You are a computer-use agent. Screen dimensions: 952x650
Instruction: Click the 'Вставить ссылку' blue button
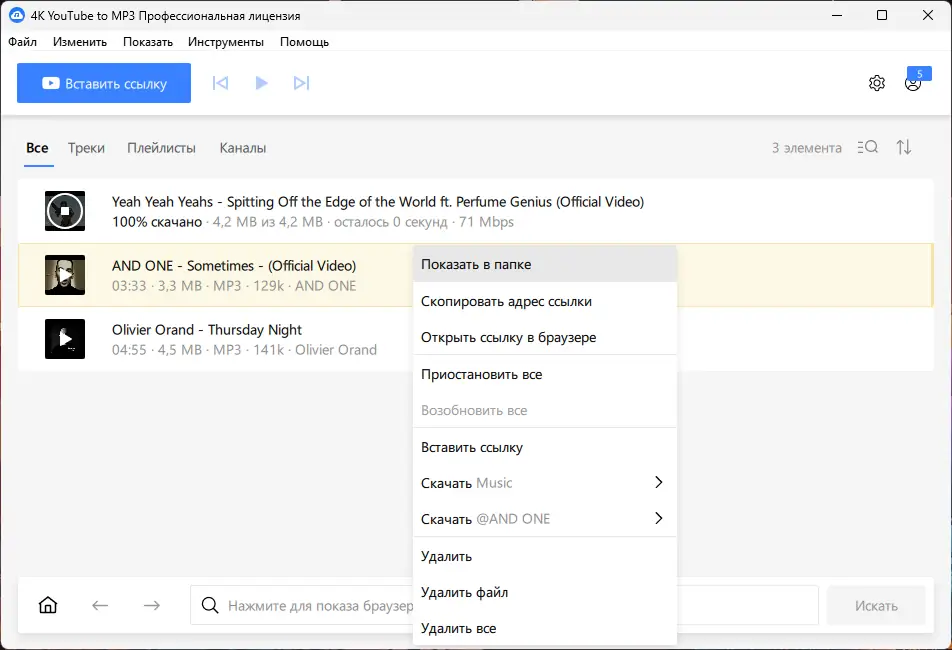[x=104, y=84]
